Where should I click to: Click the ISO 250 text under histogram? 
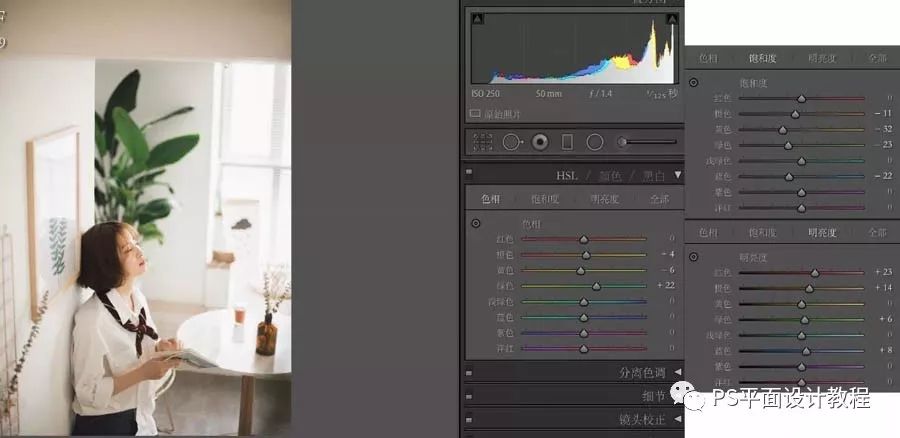(485, 94)
